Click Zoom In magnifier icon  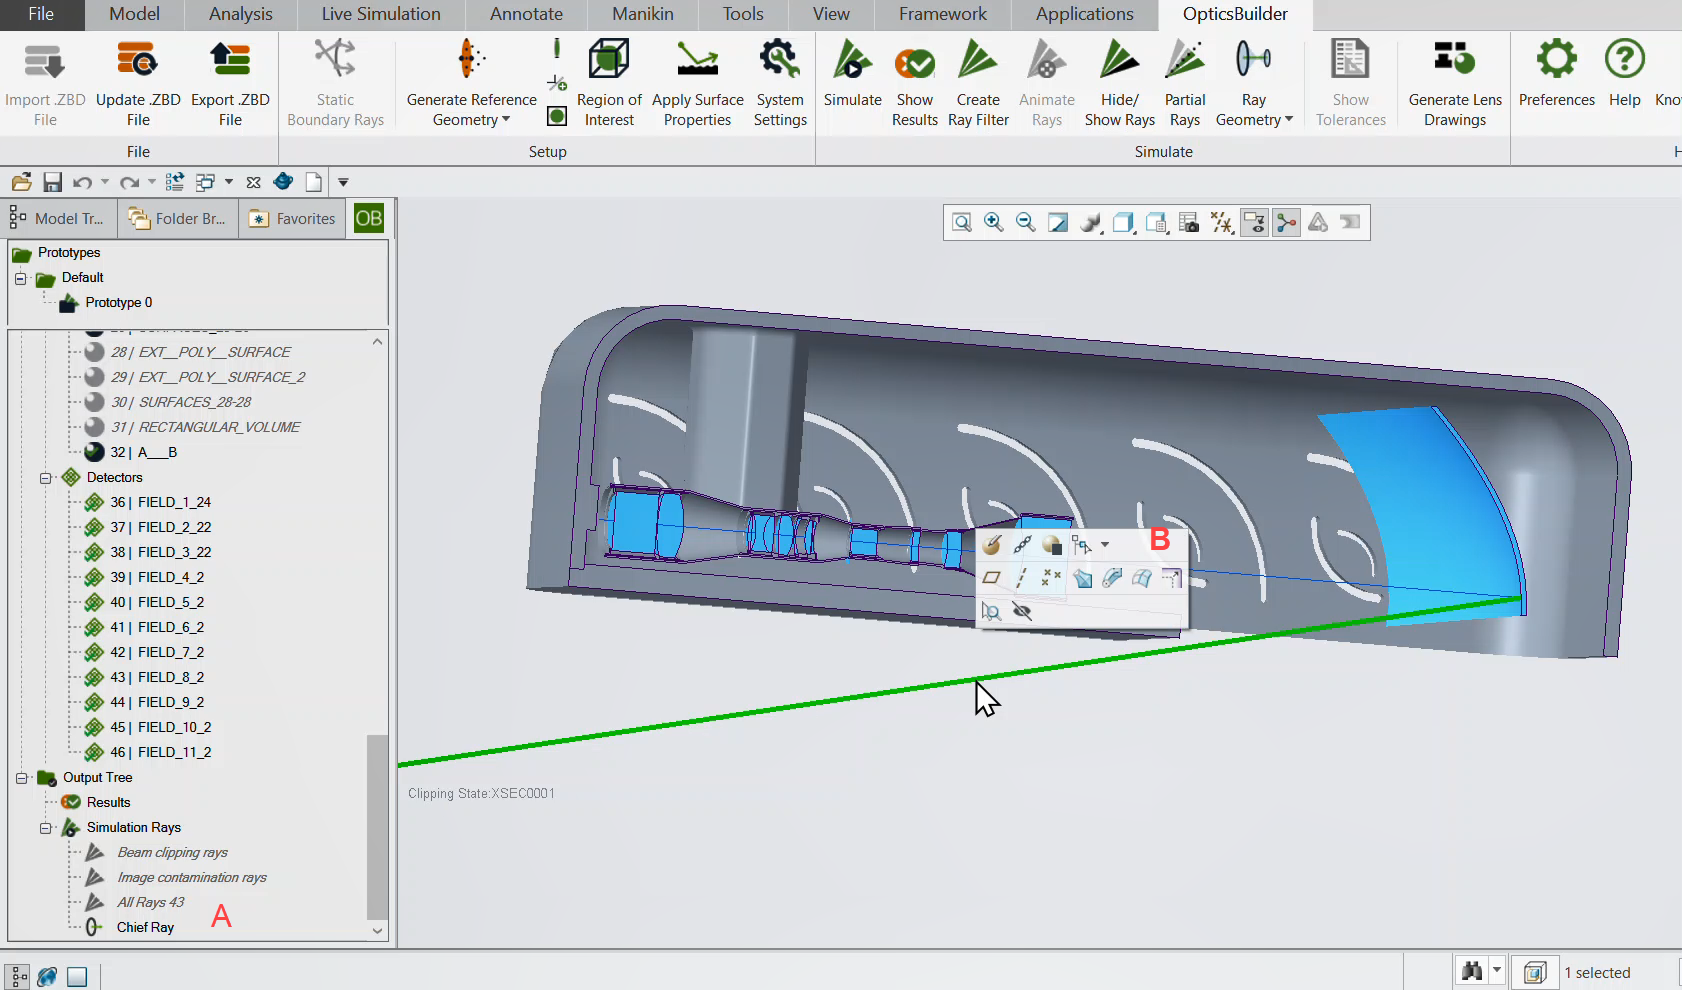click(994, 222)
